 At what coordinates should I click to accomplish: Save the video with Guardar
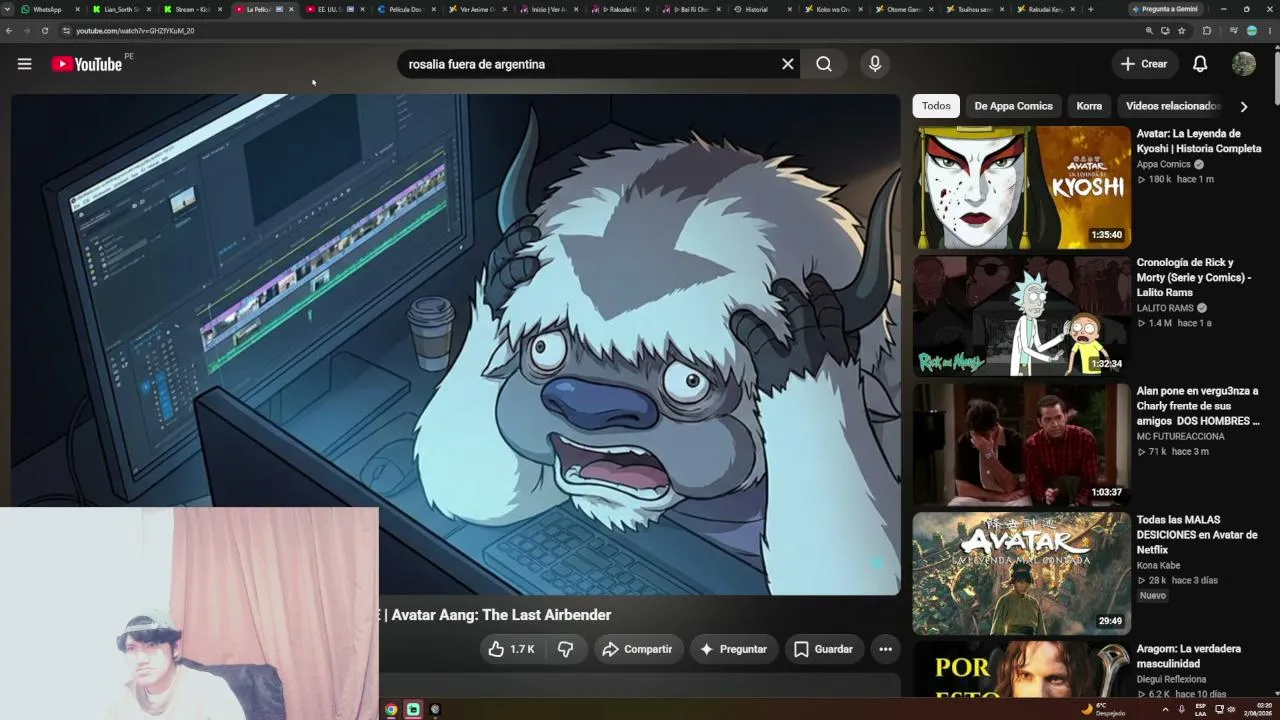tap(824, 649)
